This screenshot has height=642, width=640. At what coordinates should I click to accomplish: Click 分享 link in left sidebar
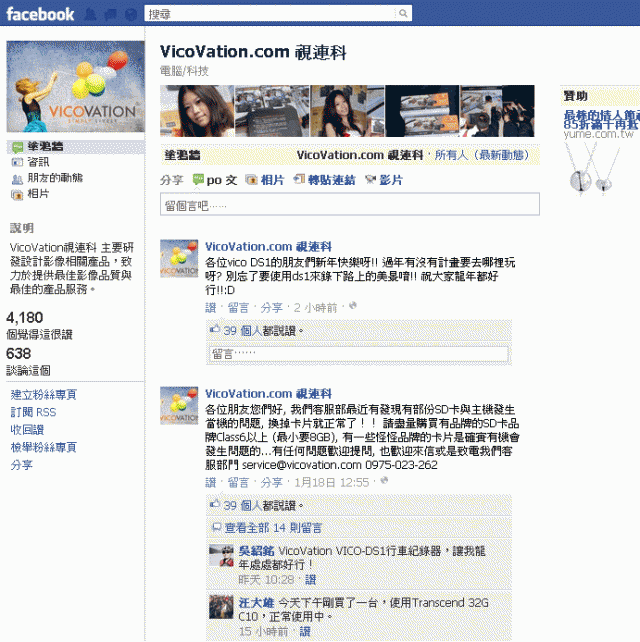(21, 465)
